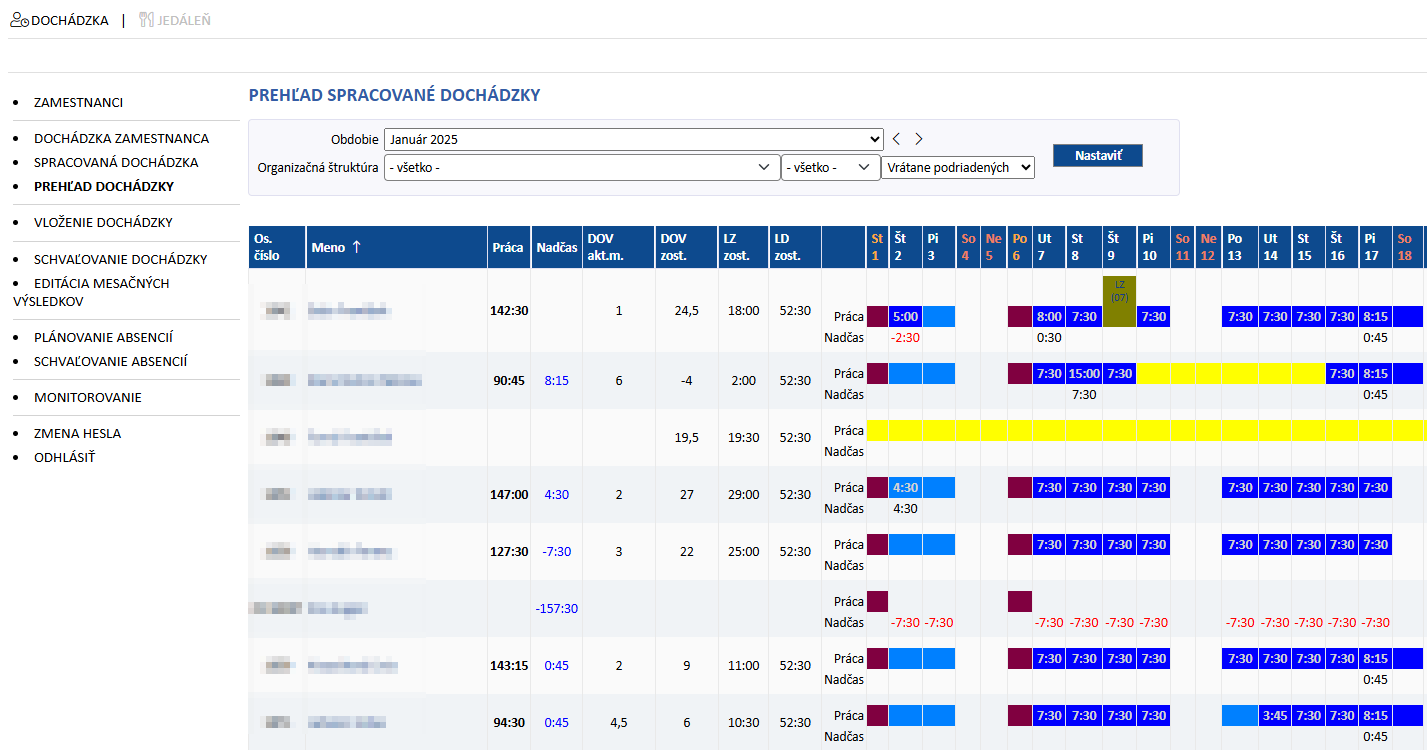This screenshot has width=1427, height=750.
Task: Click the 8:15 Nadčas value in blue
Action: pyautogui.click(x=557, y=380)
